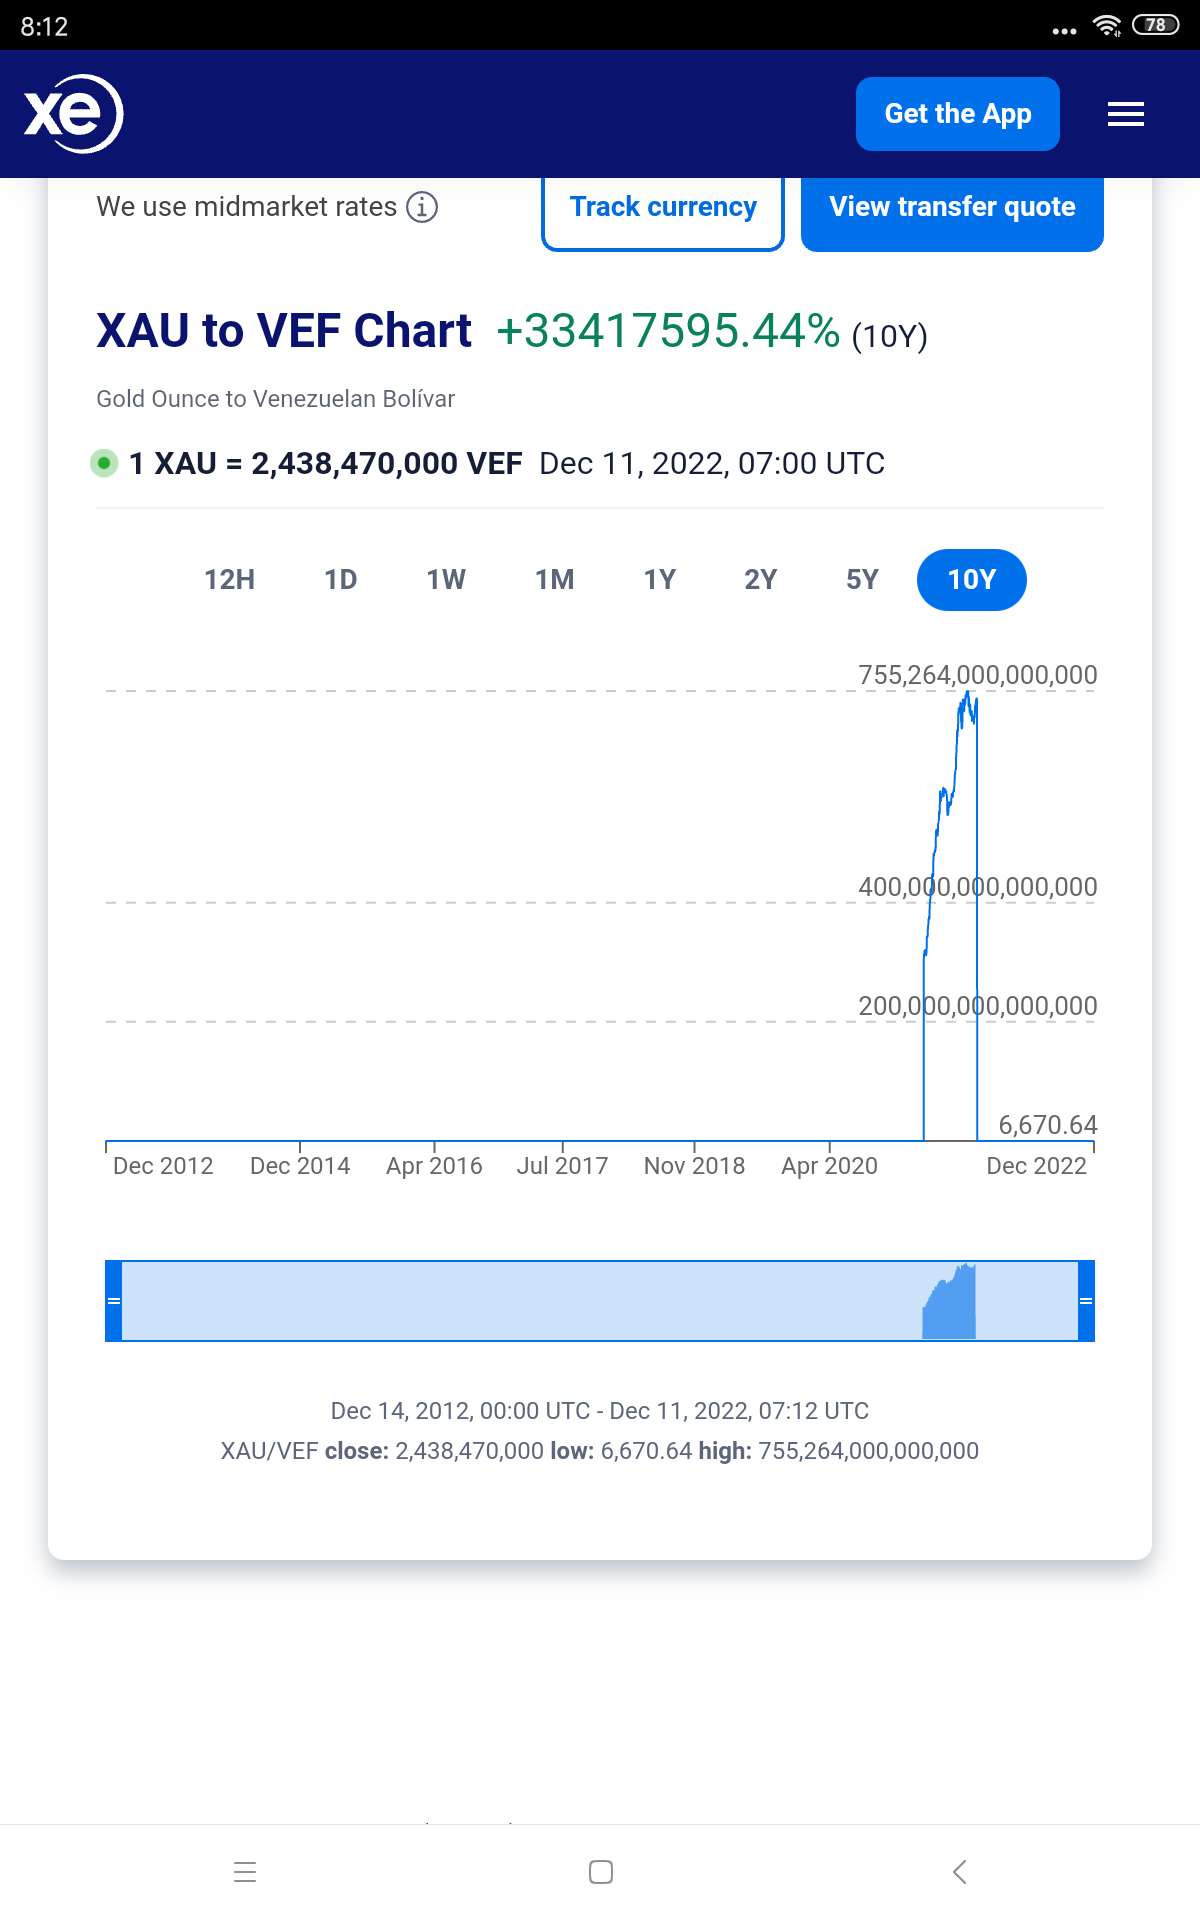Open View transfer quote
Image resolution: width=1200 pixels, height=1920 pixels.
(x=952, y=208)
